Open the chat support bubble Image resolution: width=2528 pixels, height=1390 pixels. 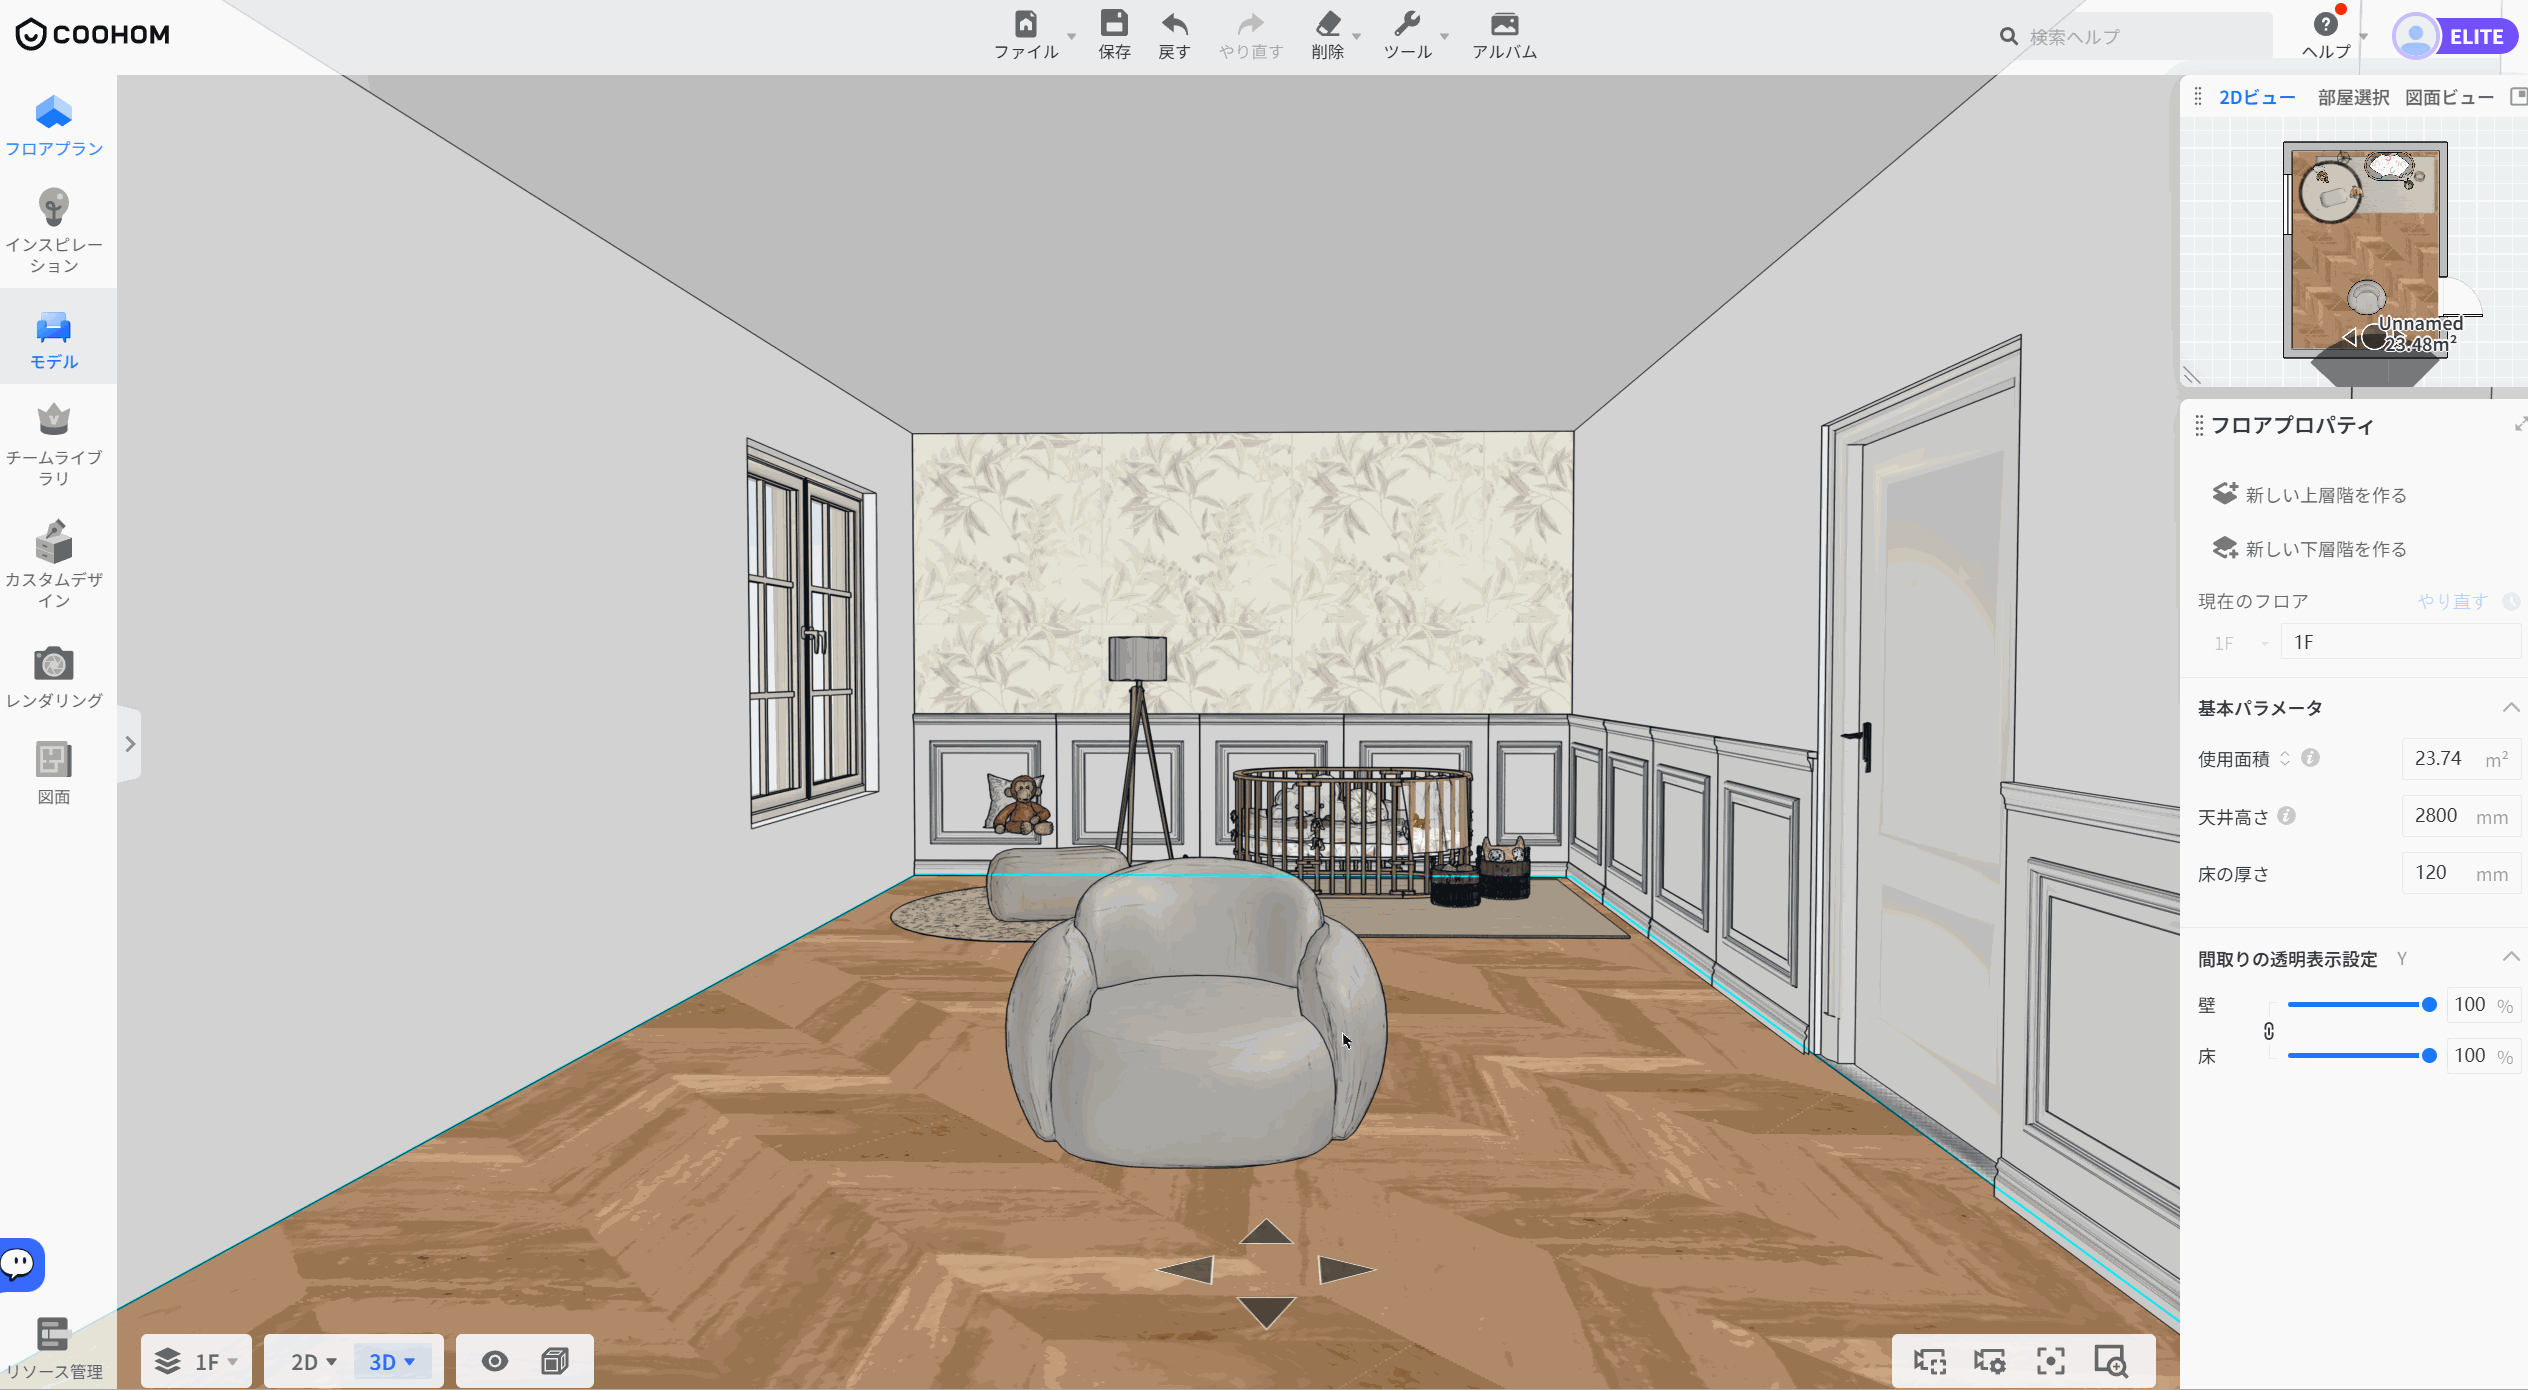click(19, 1265)
